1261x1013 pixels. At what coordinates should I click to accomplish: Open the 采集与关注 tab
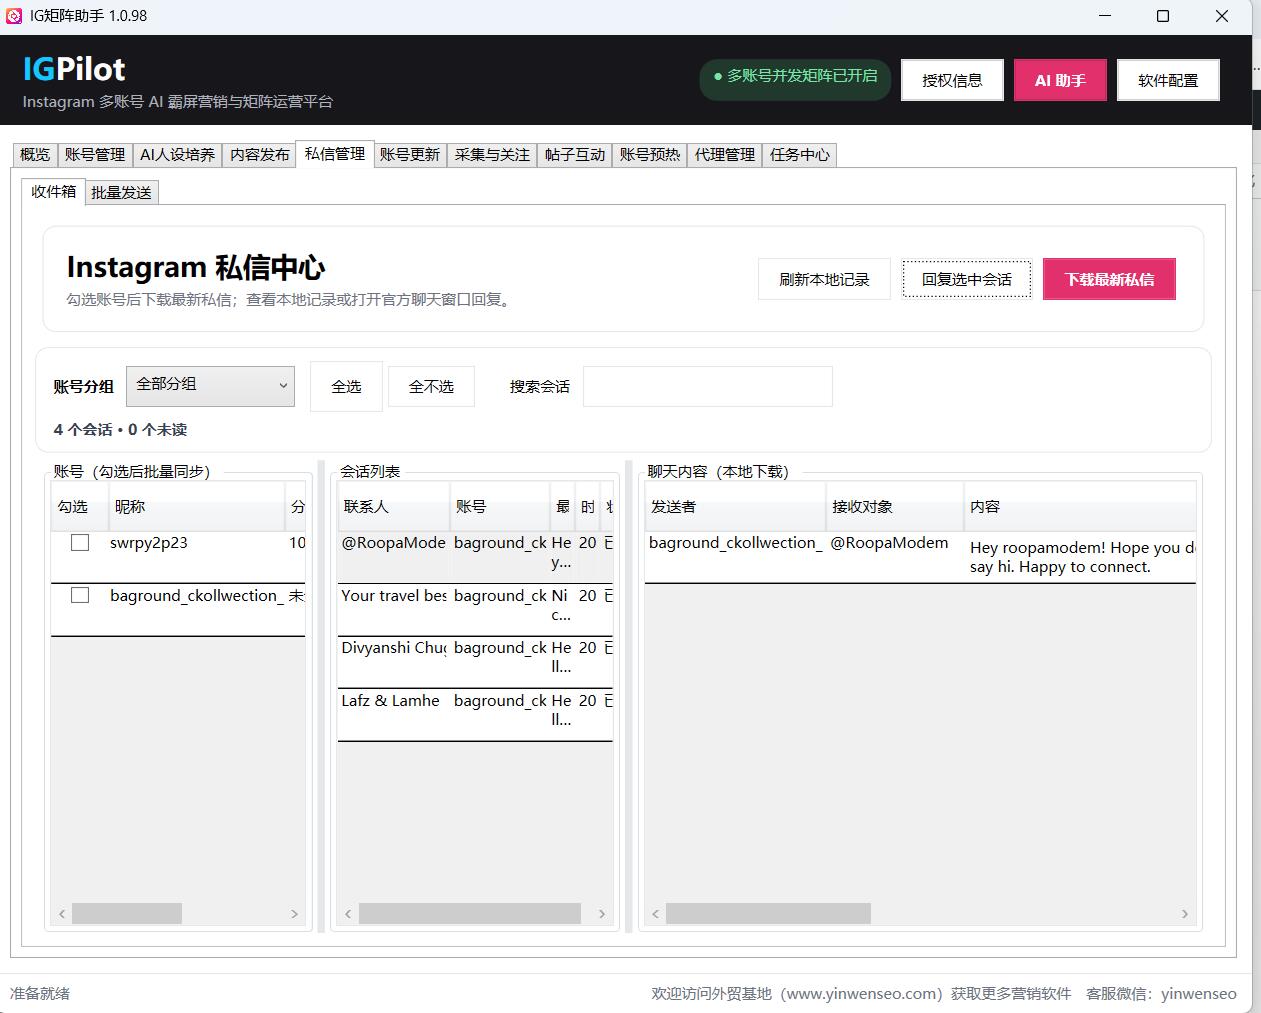tap(492, 154)
